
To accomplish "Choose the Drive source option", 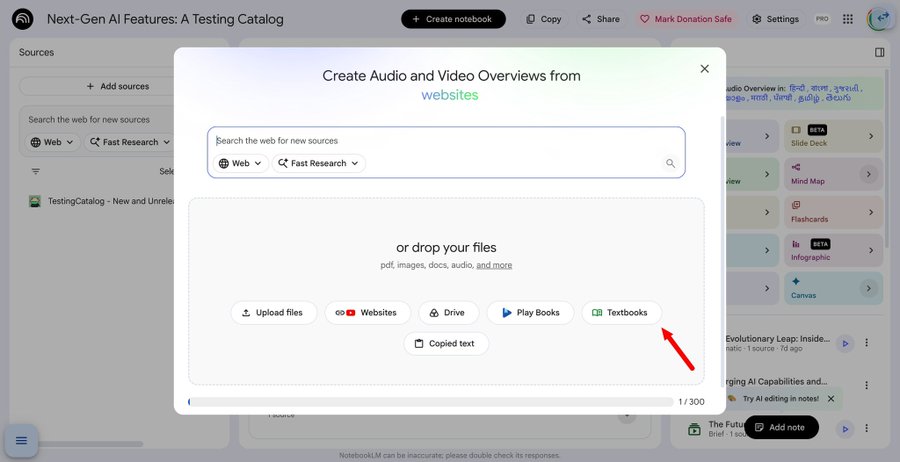I will (448, 313).
